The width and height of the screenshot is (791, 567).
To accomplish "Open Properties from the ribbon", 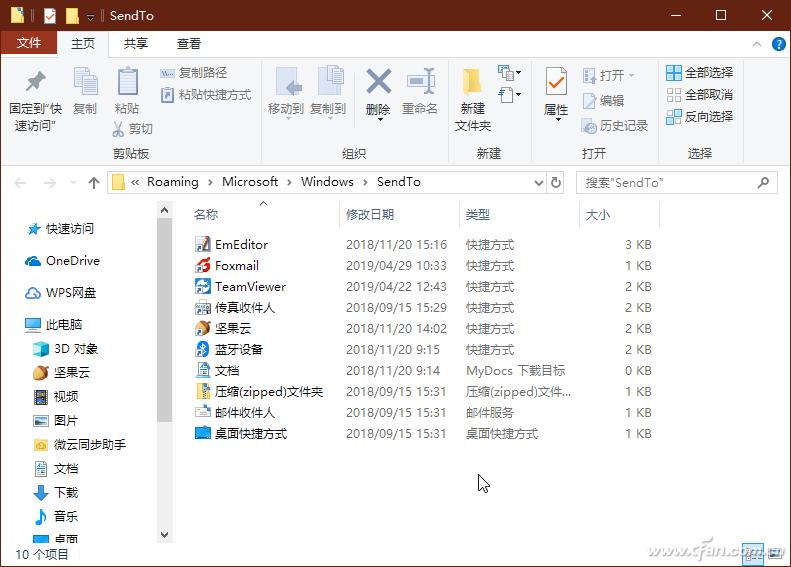I will (x=556, y=82).
